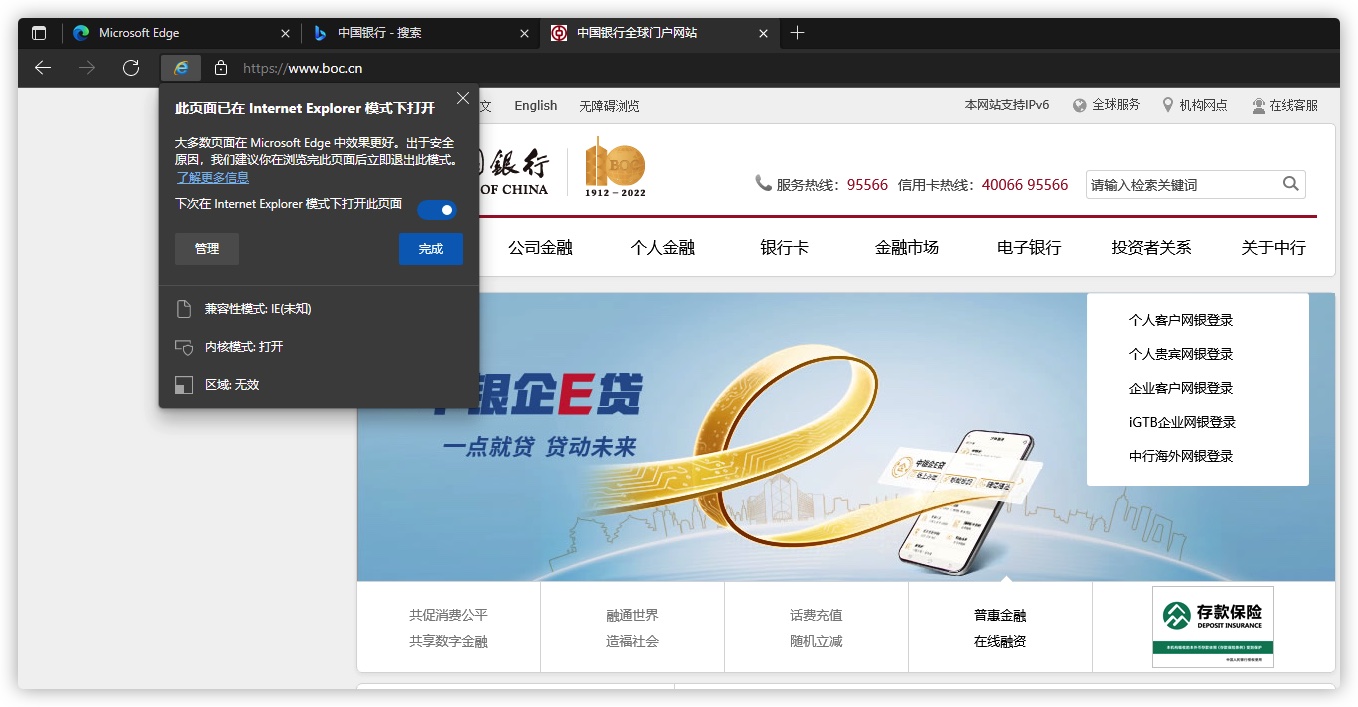
Task: Select the 普惠金融 banner tab
Action: 1000,628
